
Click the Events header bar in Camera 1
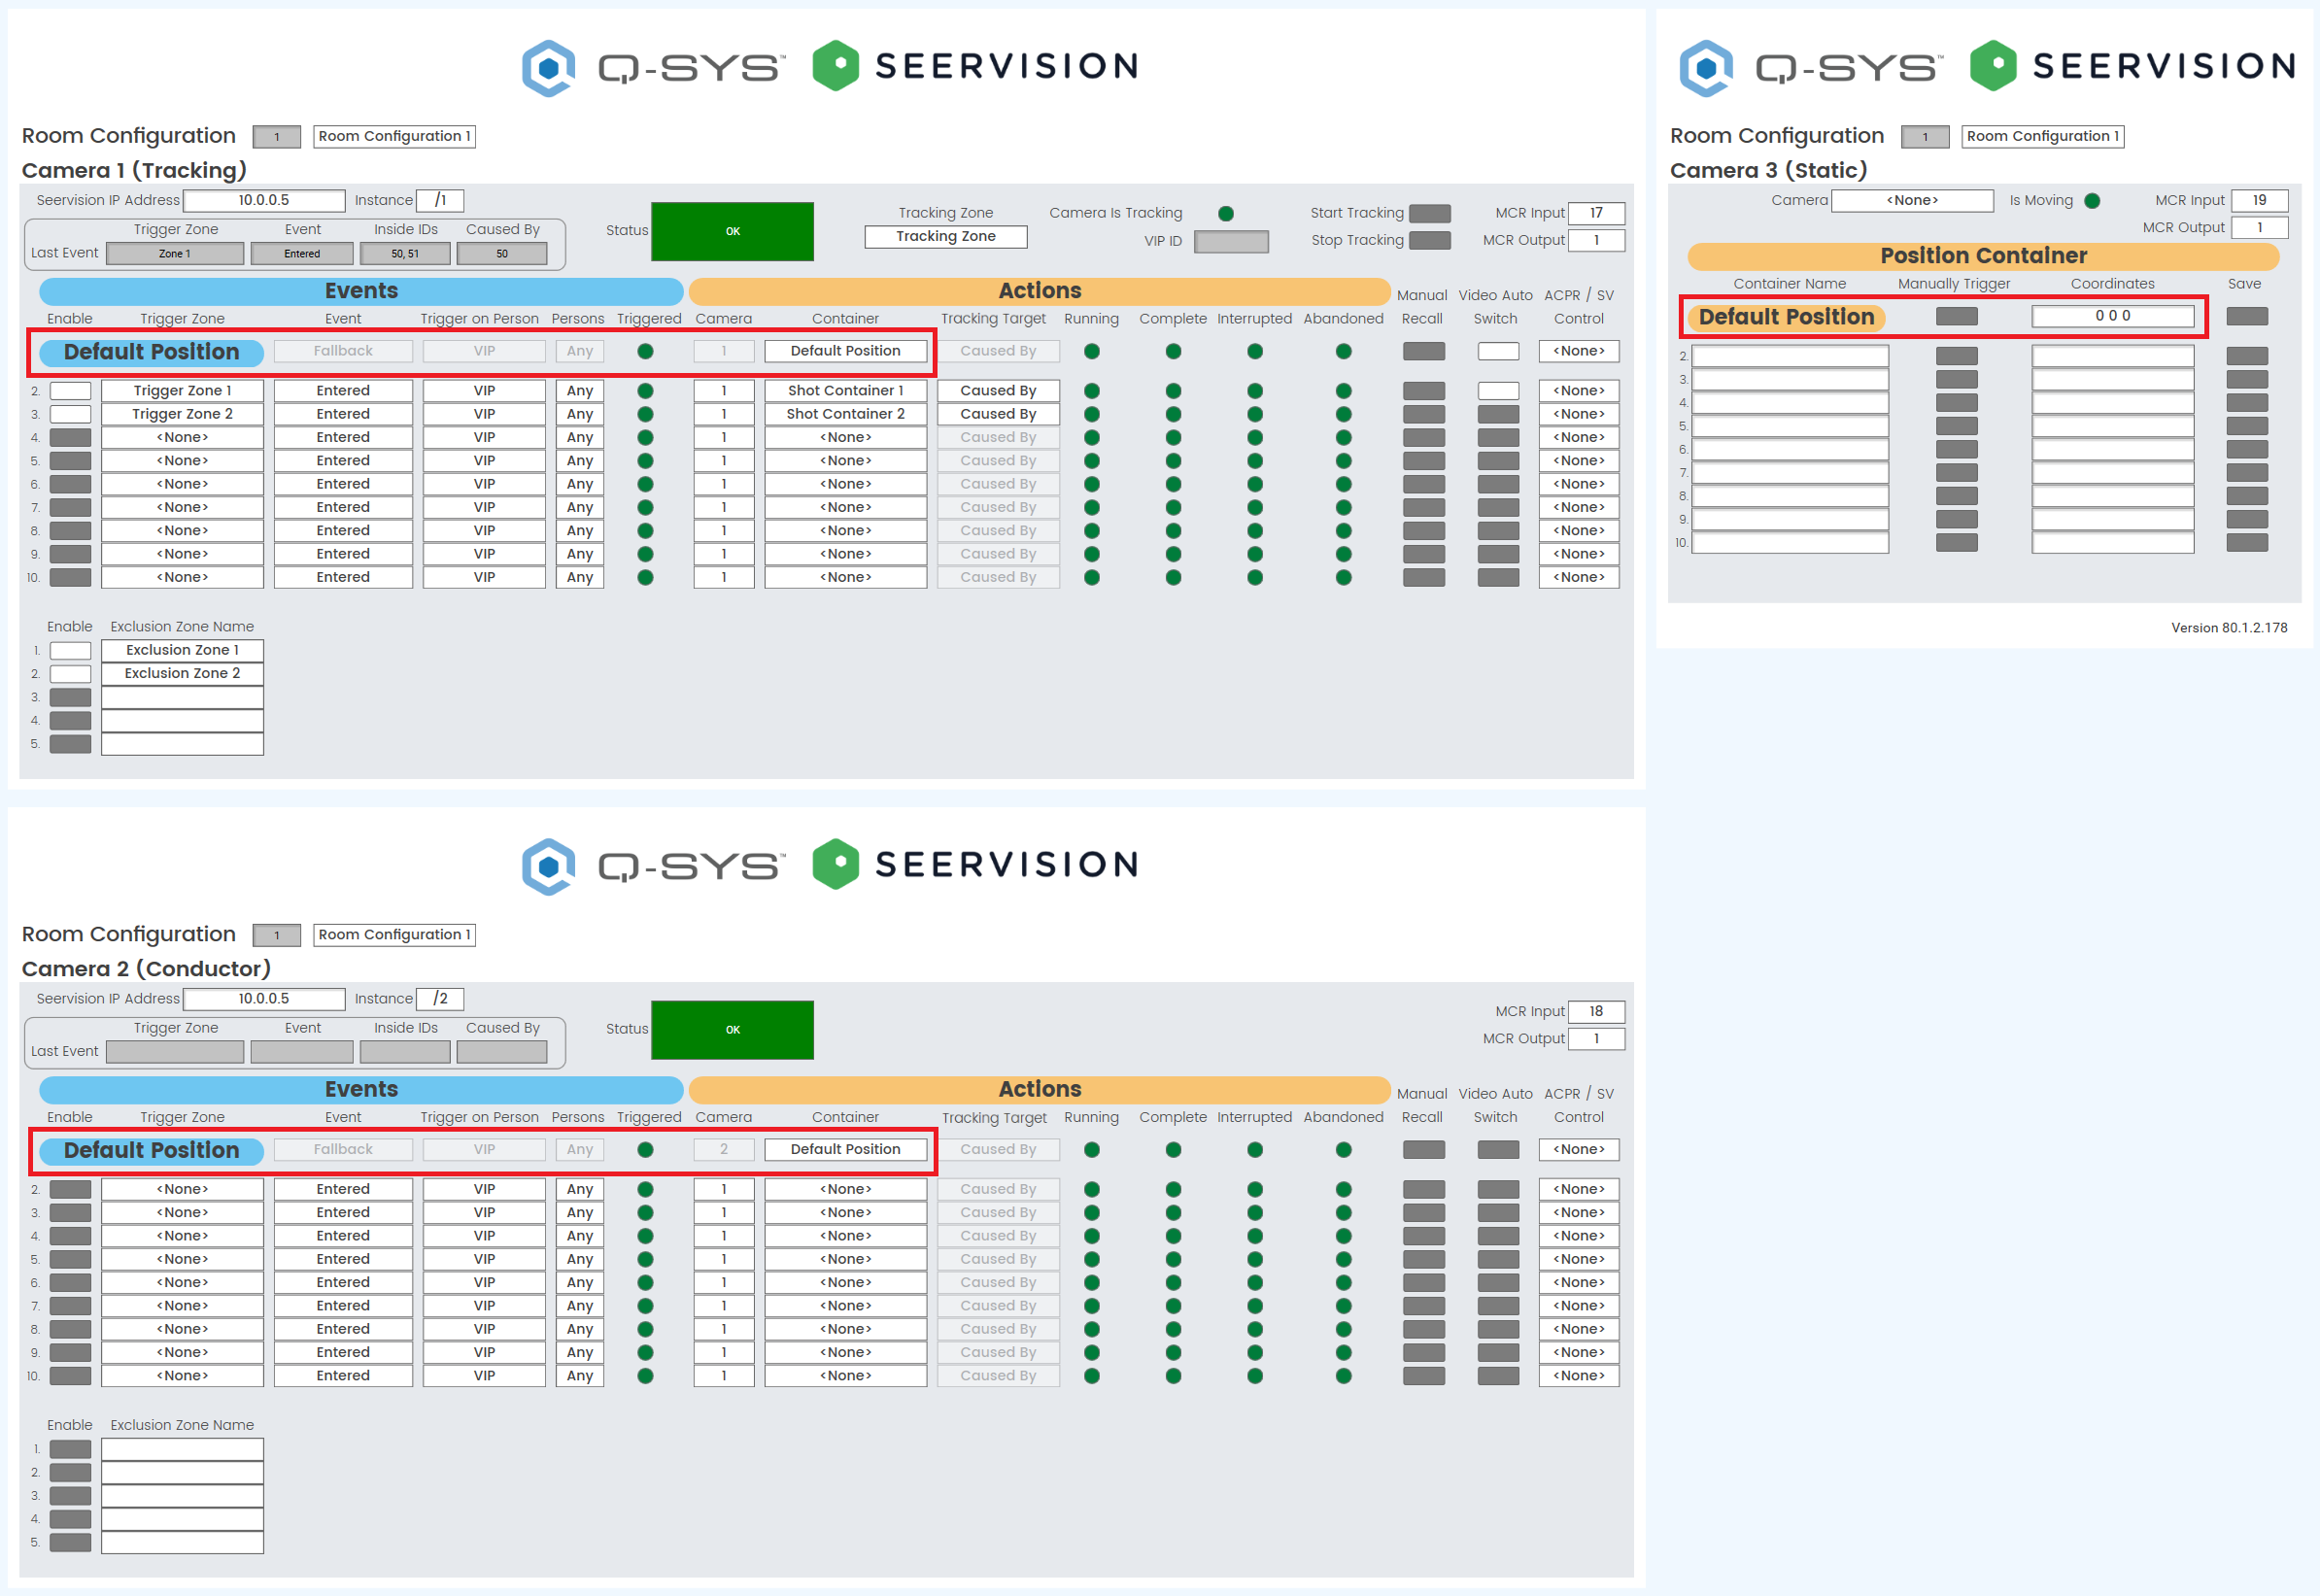click(361, 291)
